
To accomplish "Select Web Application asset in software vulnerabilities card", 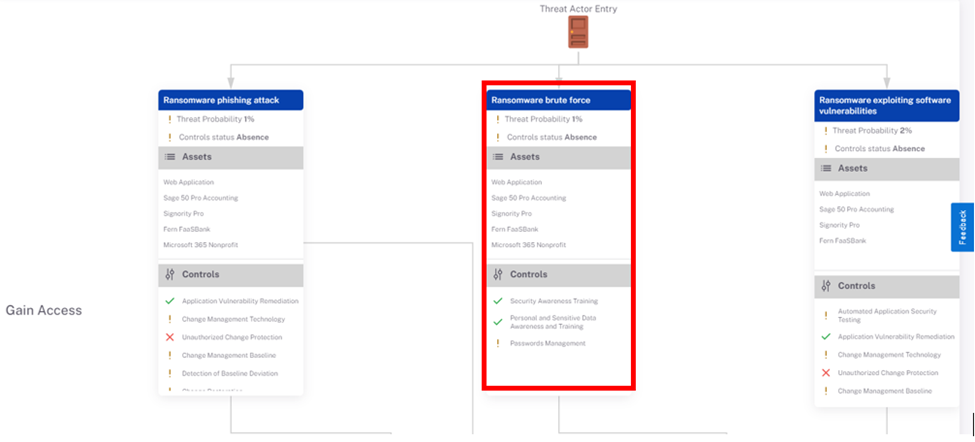I will point(844,194).
